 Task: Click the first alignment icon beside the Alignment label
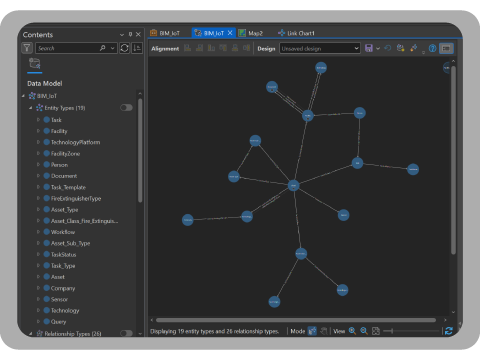pos(188,48)
